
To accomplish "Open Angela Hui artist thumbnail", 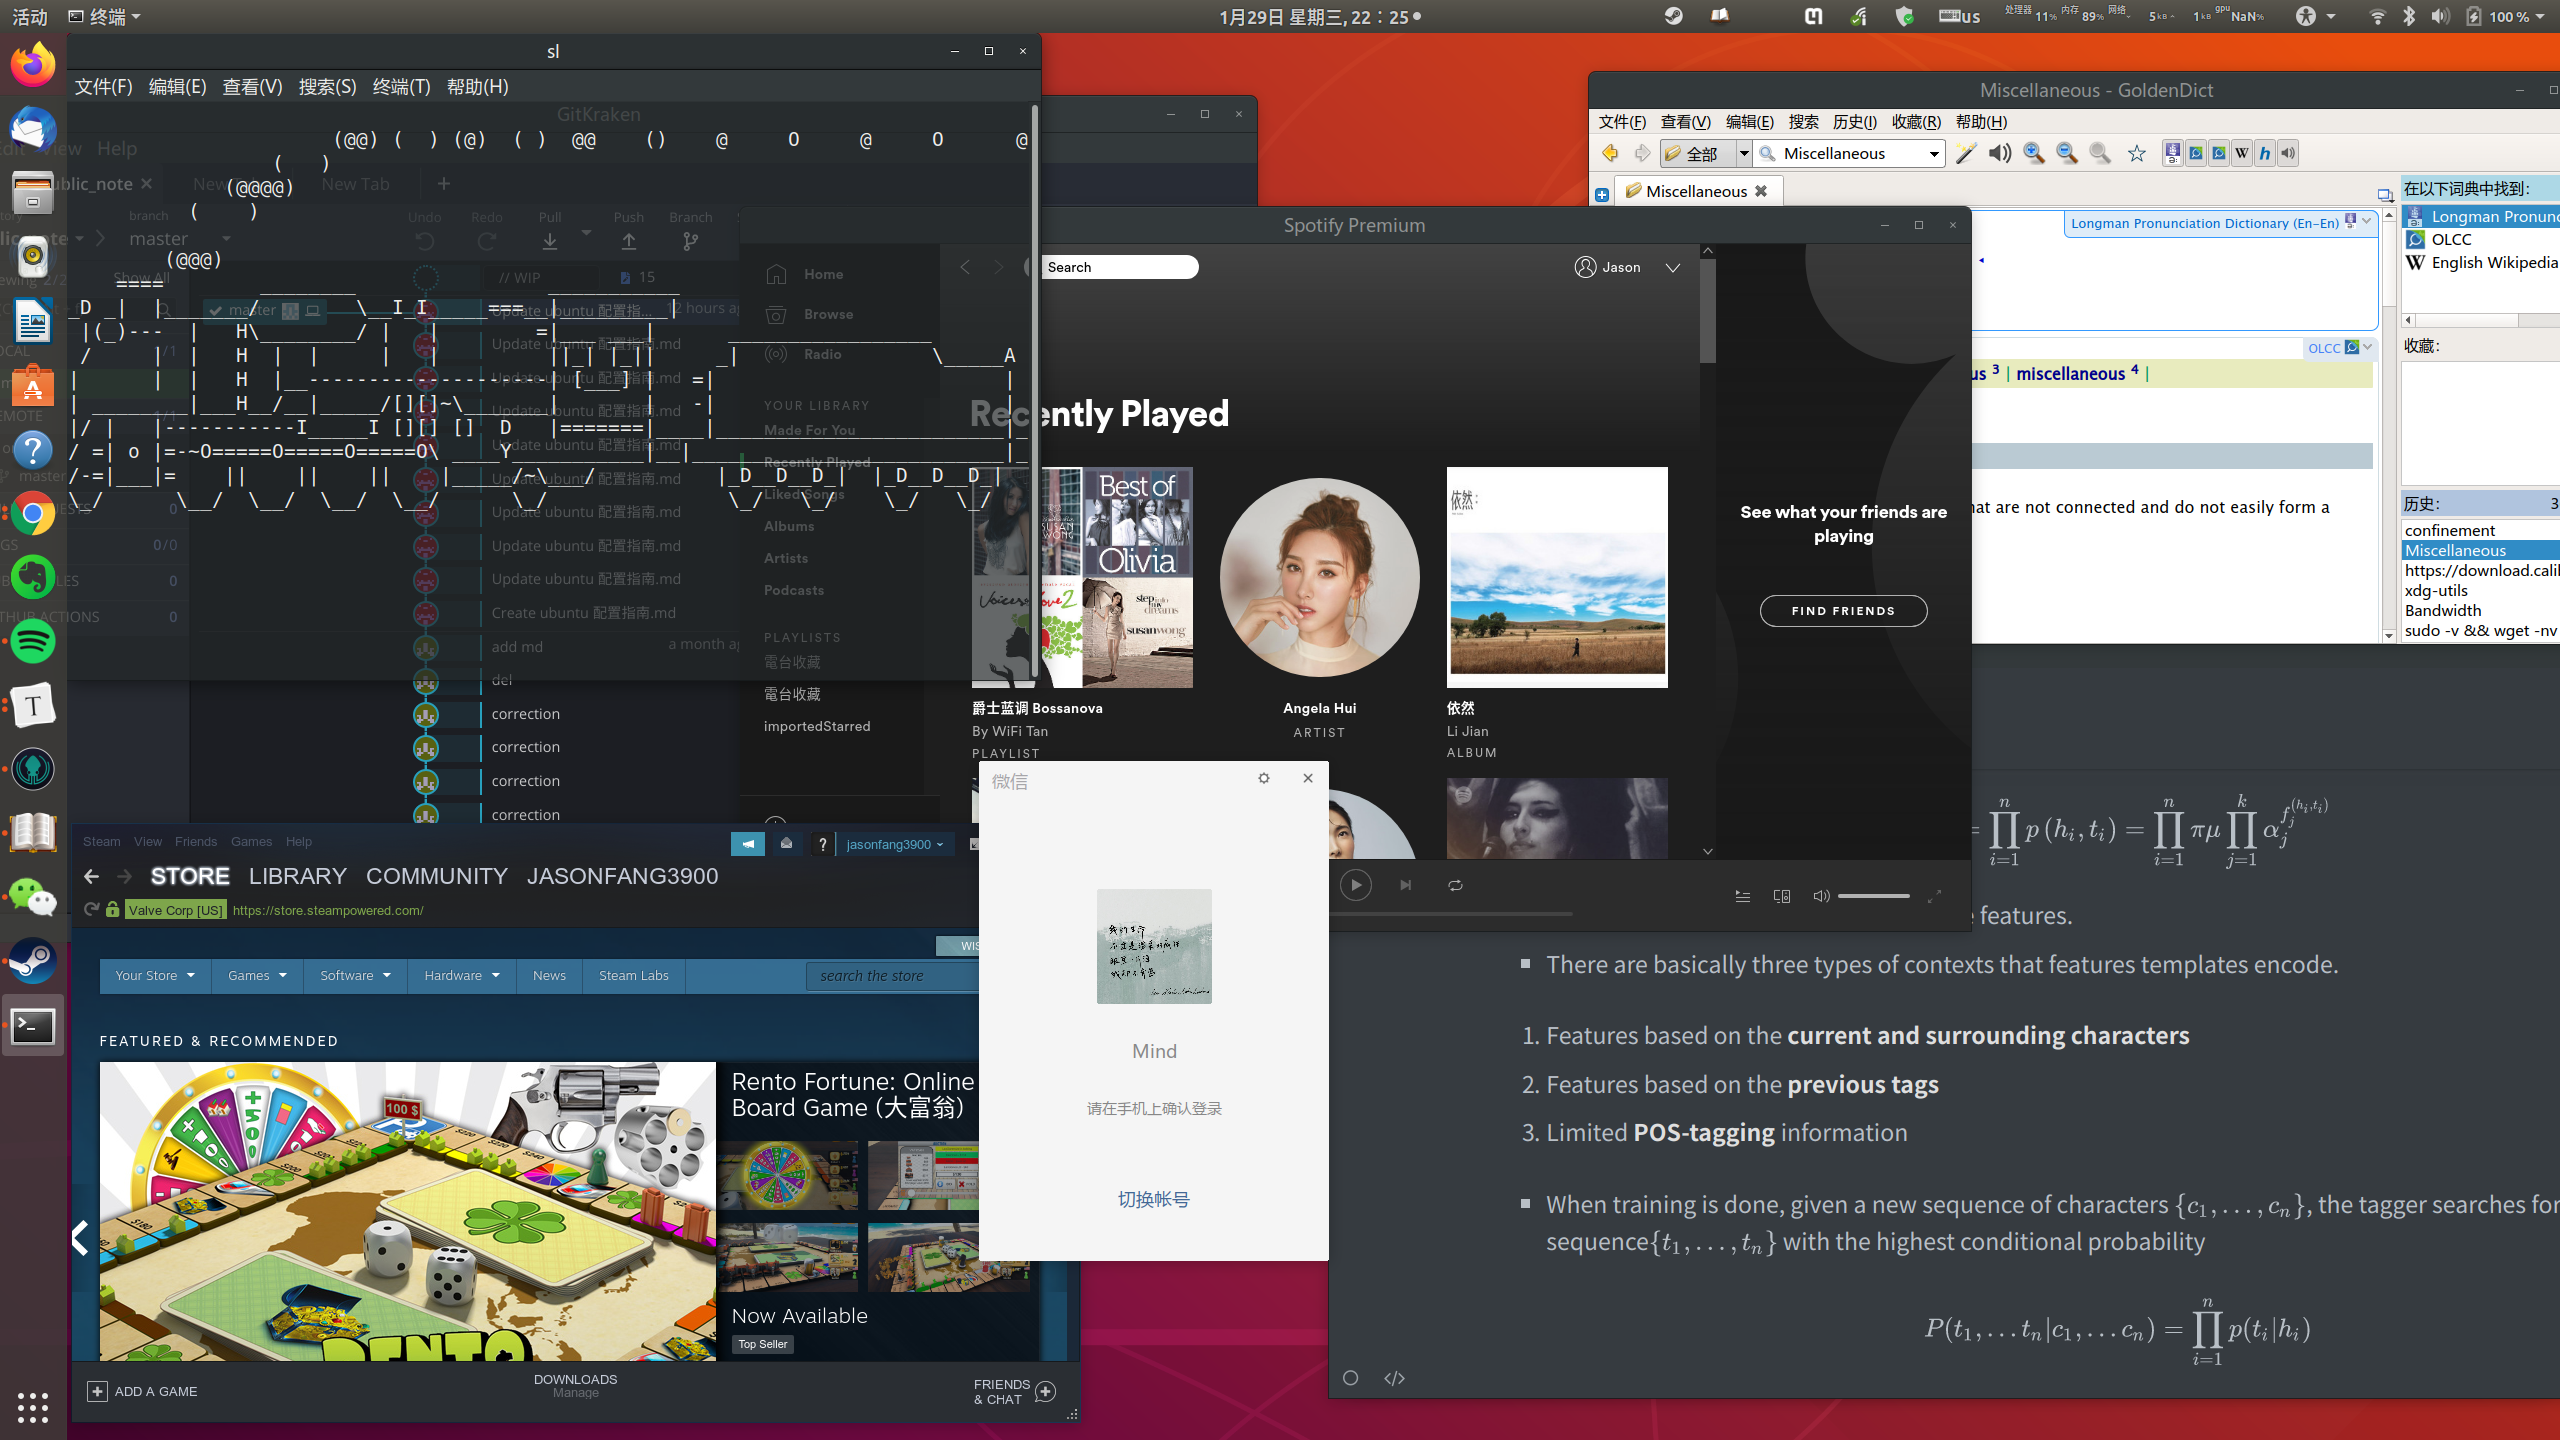I will click(1319, 577).
